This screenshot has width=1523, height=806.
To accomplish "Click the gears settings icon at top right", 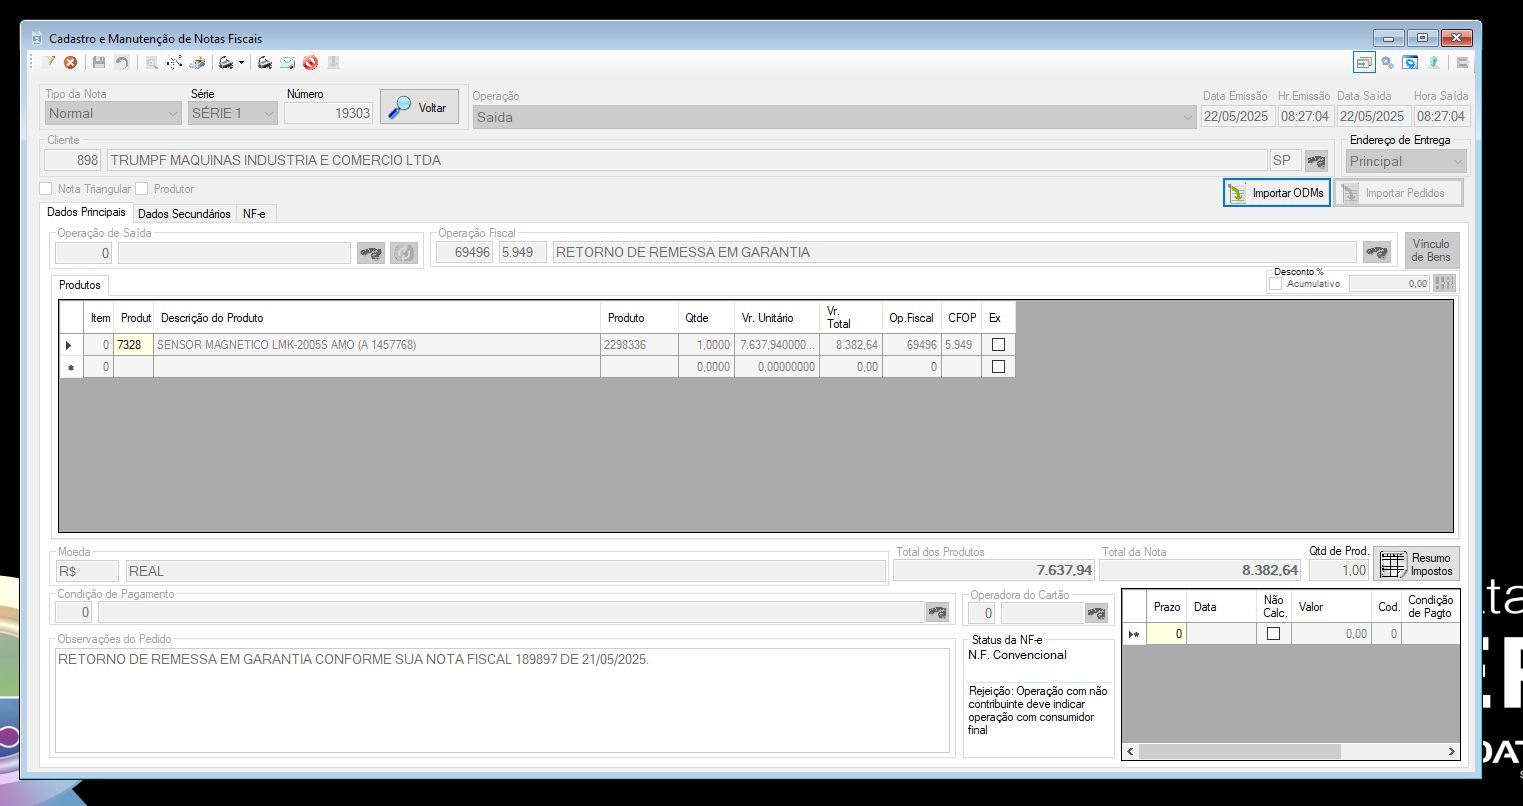I will point(1387,62).
